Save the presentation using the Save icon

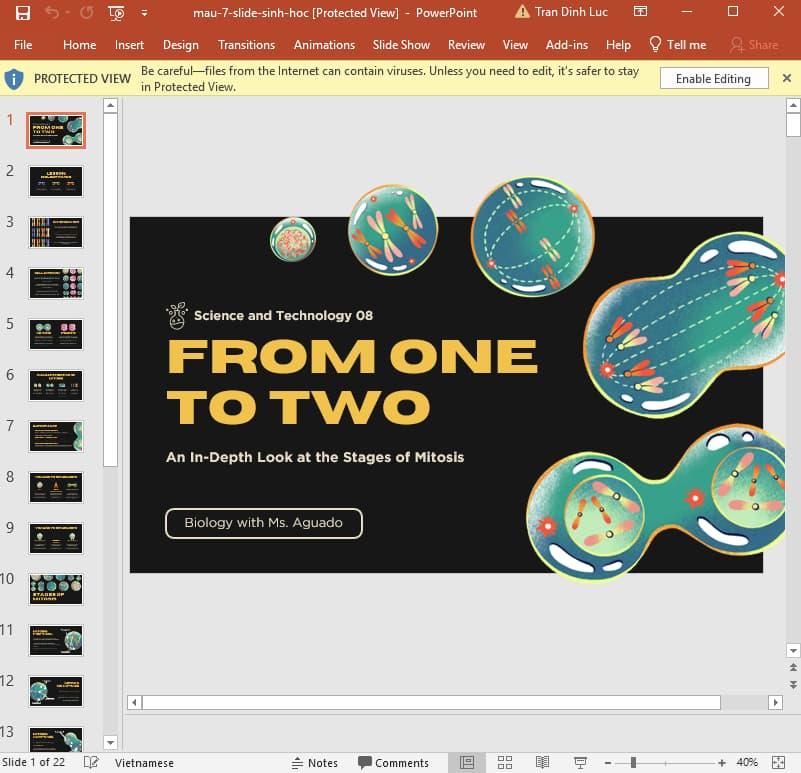pos(22,12)
